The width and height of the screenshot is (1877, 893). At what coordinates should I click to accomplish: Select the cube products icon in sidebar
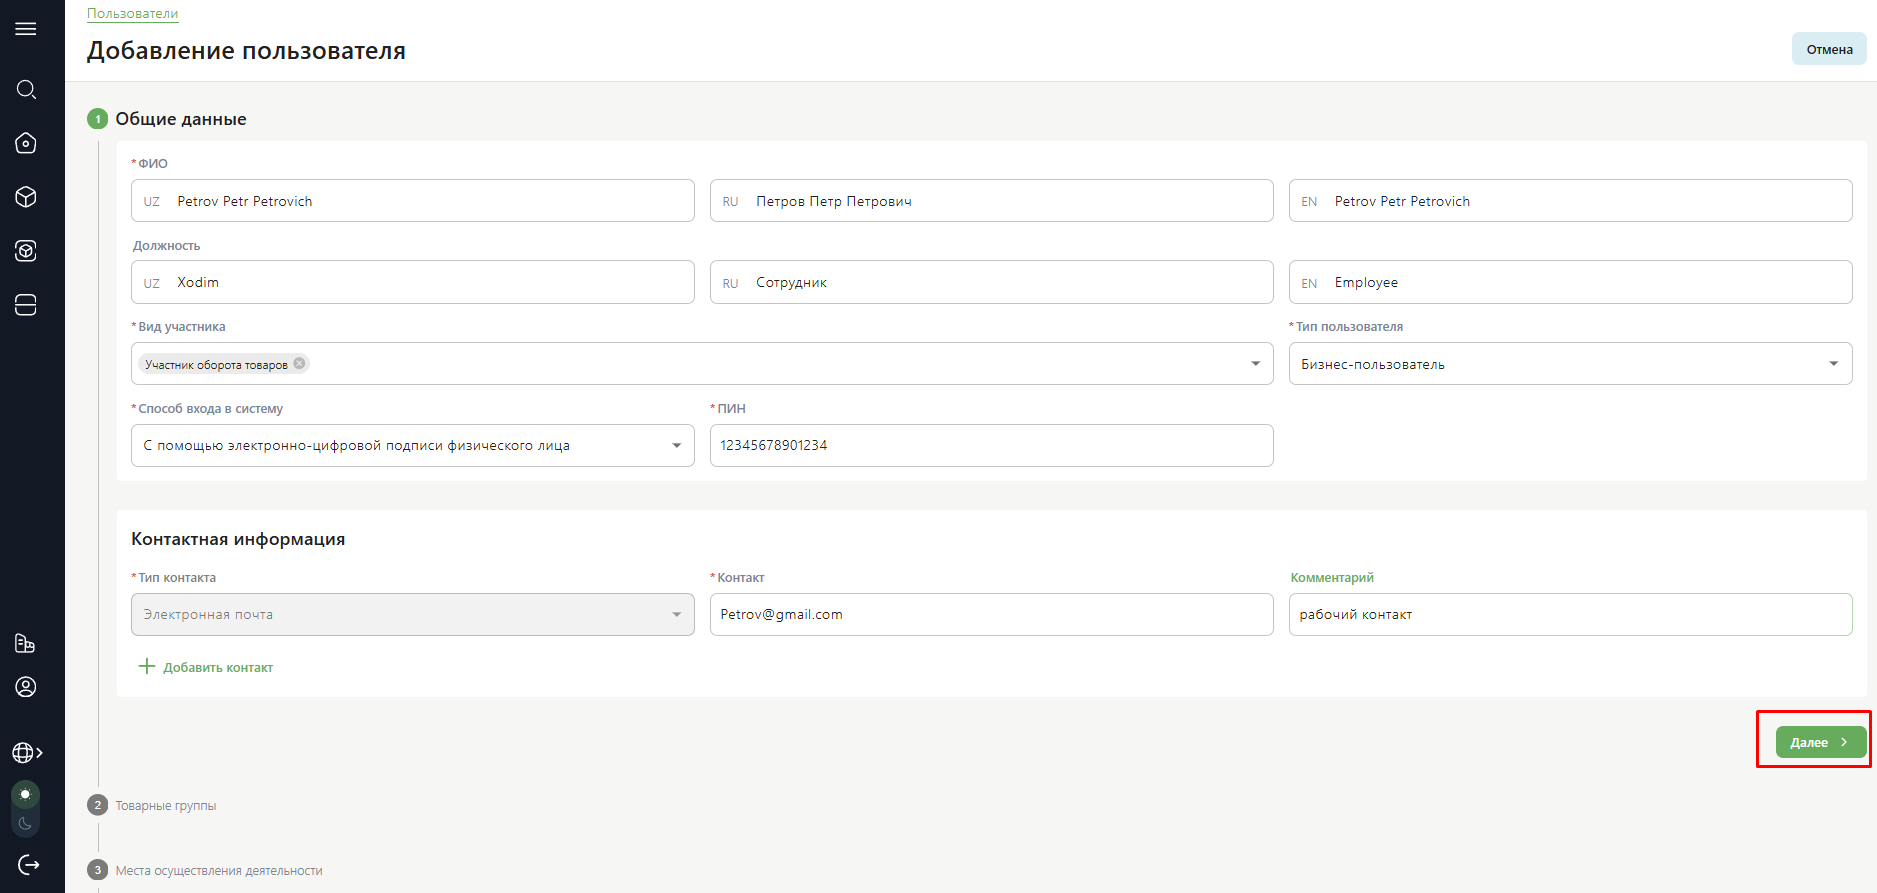tap(26, 197)
